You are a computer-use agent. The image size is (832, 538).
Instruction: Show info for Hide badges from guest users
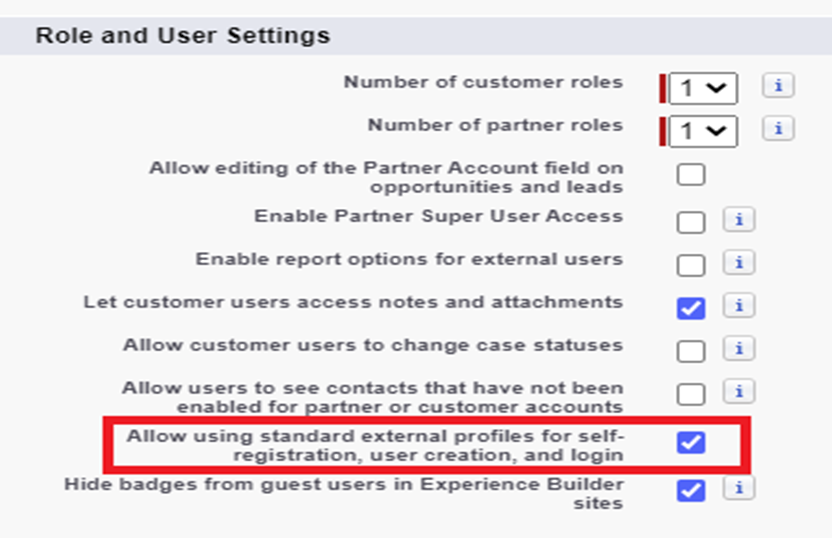(738, 489)
